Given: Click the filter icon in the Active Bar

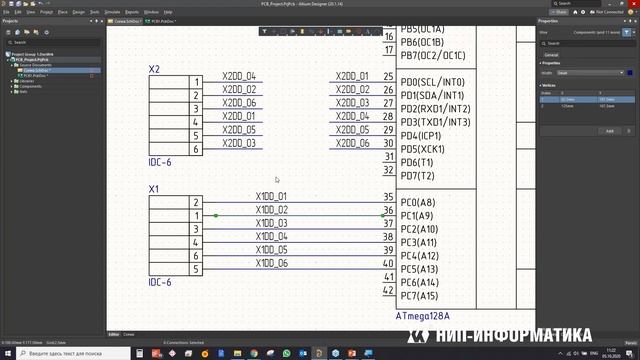Looking at the screenshot, I should point(264,31).
